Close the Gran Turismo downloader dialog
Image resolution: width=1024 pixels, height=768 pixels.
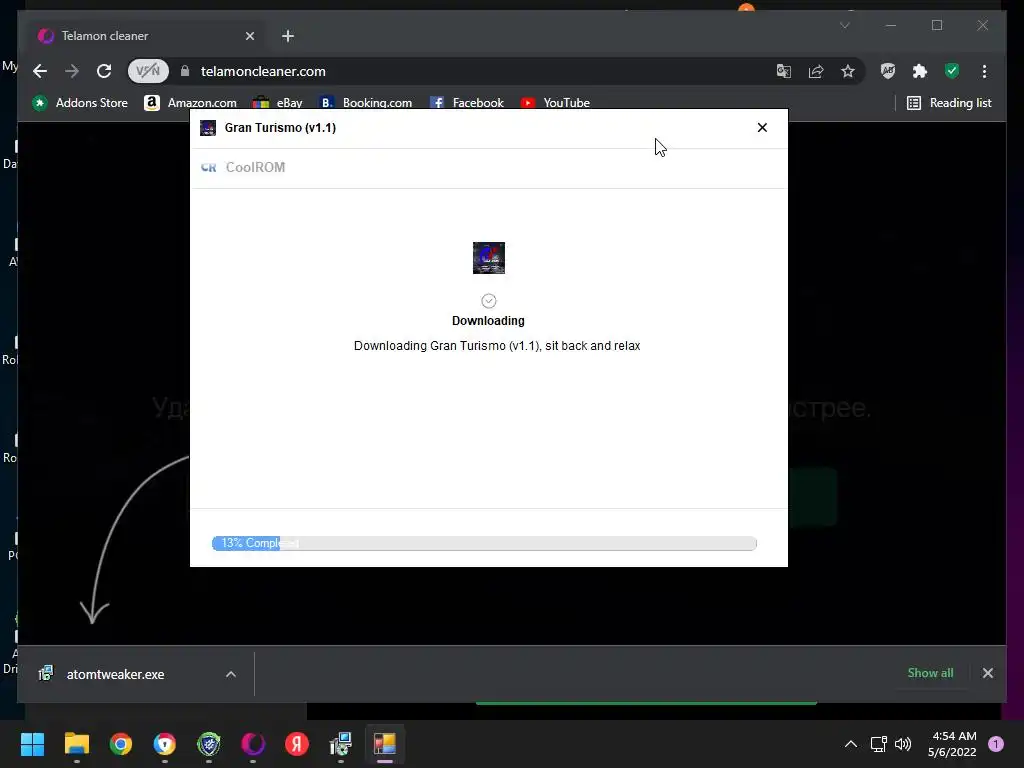762,127
